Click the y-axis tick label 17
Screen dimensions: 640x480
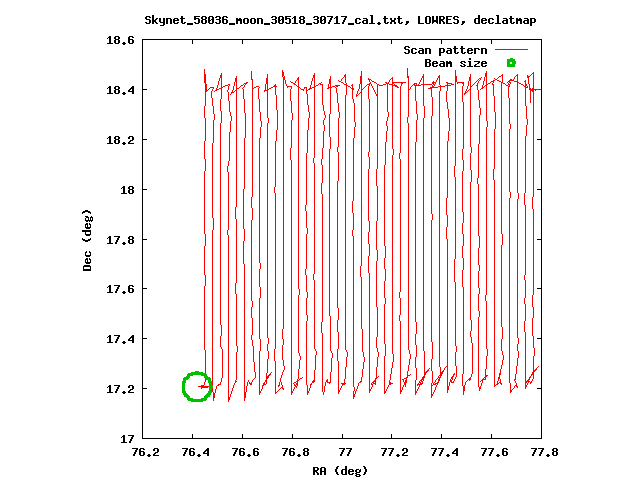click(127, 439)
